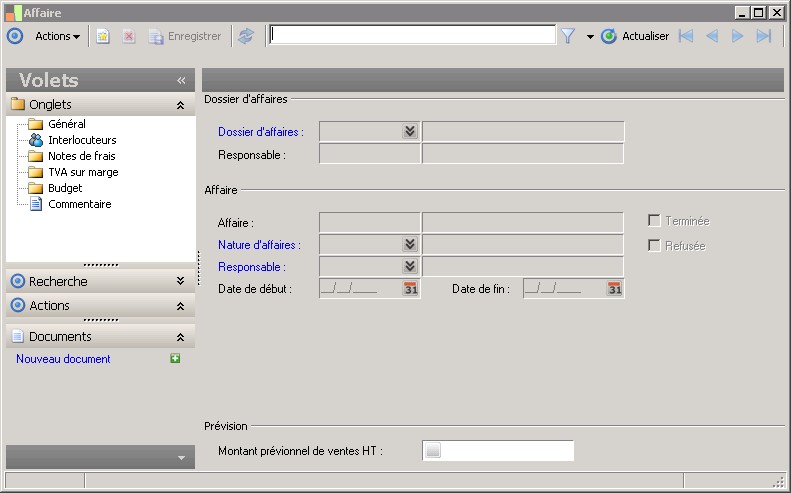Select Budget in the tree
This screenshot has height=493, width=791.
coord(65,188)
